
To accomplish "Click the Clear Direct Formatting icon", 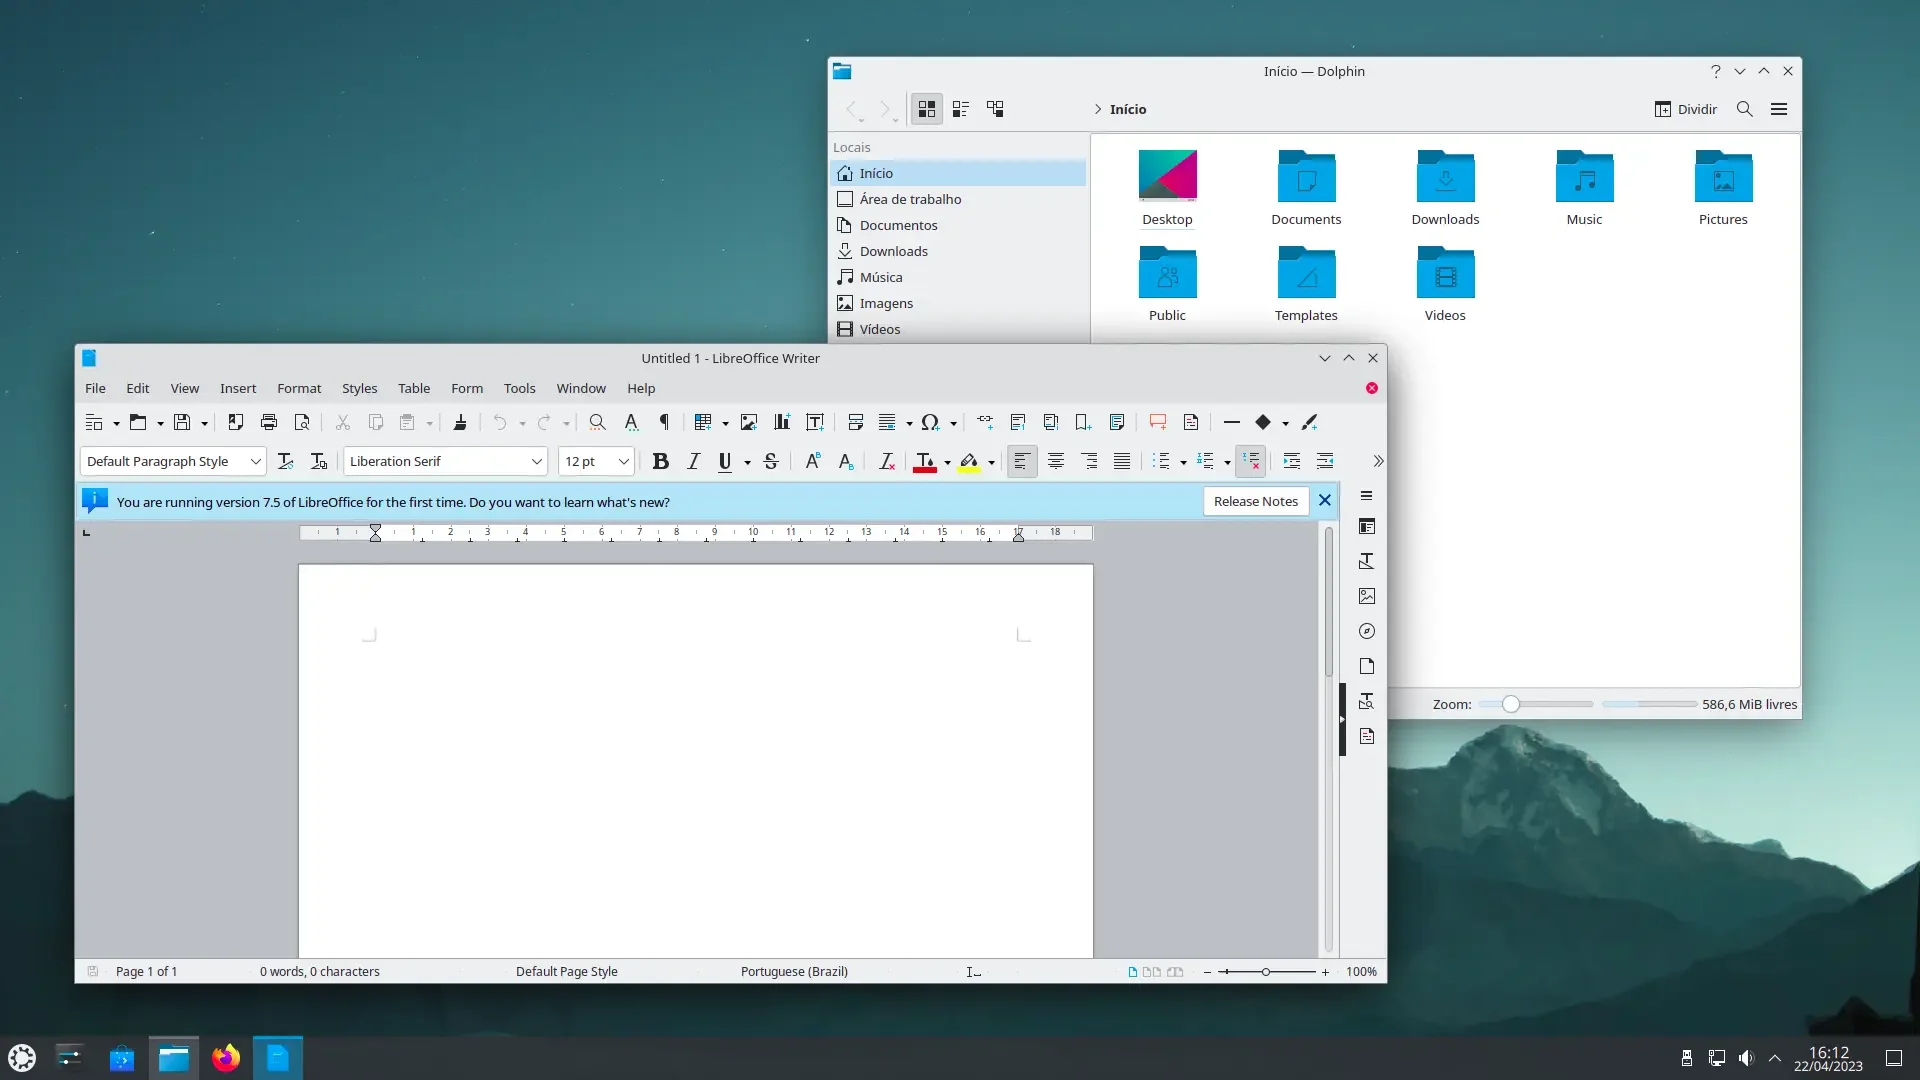I will tap(886, 461).
